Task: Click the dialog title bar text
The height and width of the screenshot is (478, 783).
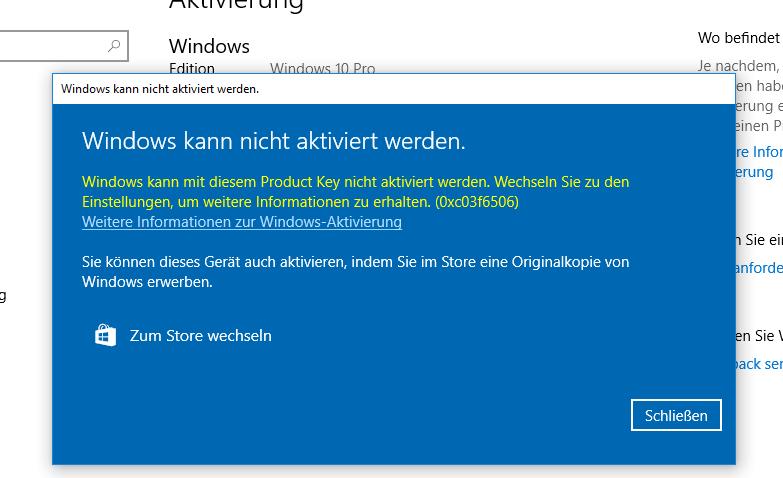Action: click(160, 89)
